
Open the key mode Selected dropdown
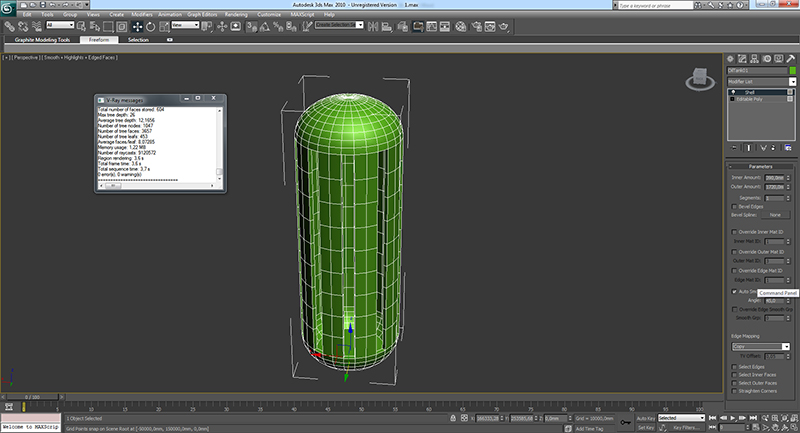click(x=681, y=418)
